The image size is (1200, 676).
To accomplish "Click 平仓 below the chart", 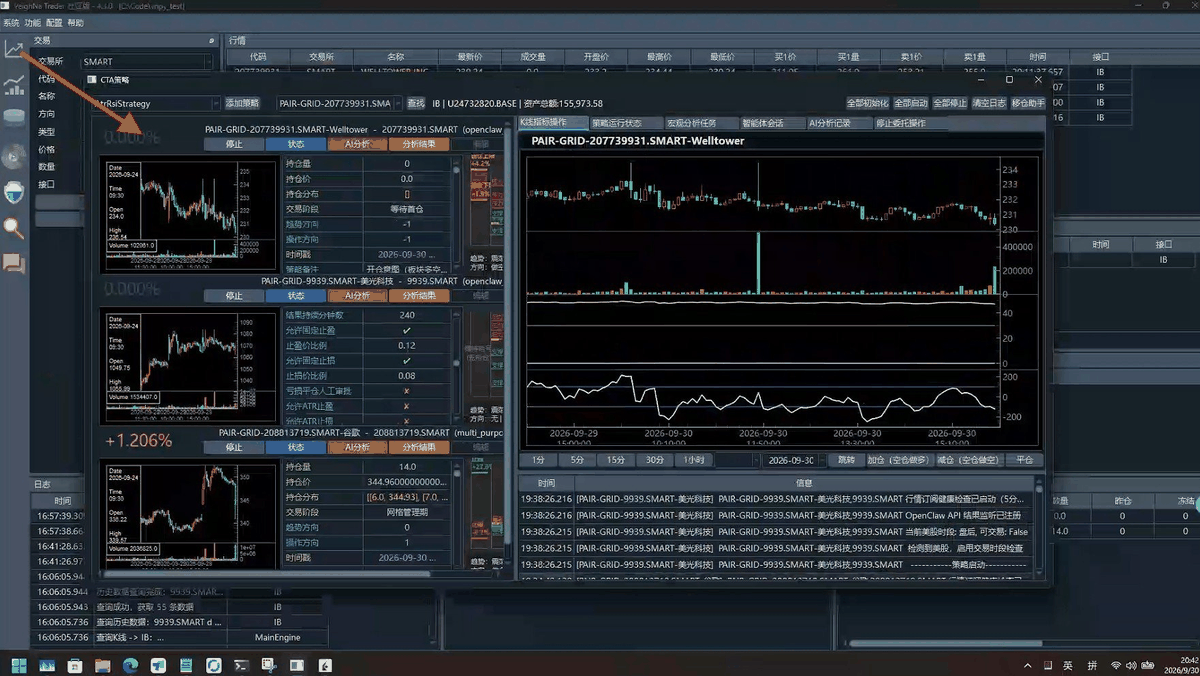I will click(x=1025, y=460).
